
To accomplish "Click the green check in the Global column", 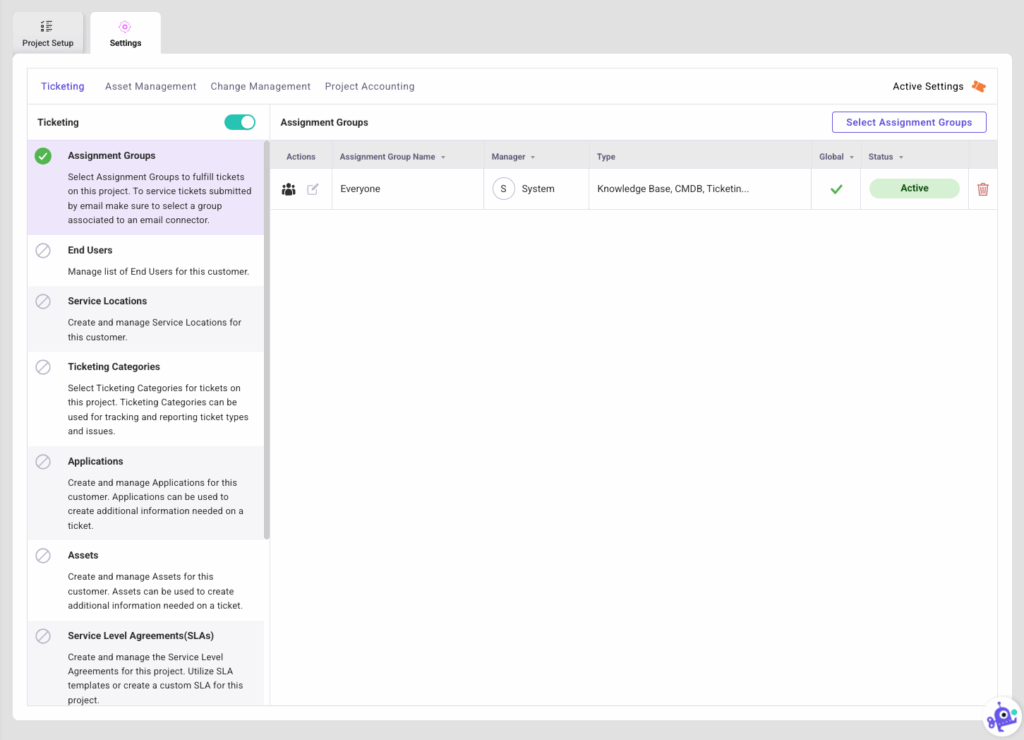I will click(x=836, y=189).
